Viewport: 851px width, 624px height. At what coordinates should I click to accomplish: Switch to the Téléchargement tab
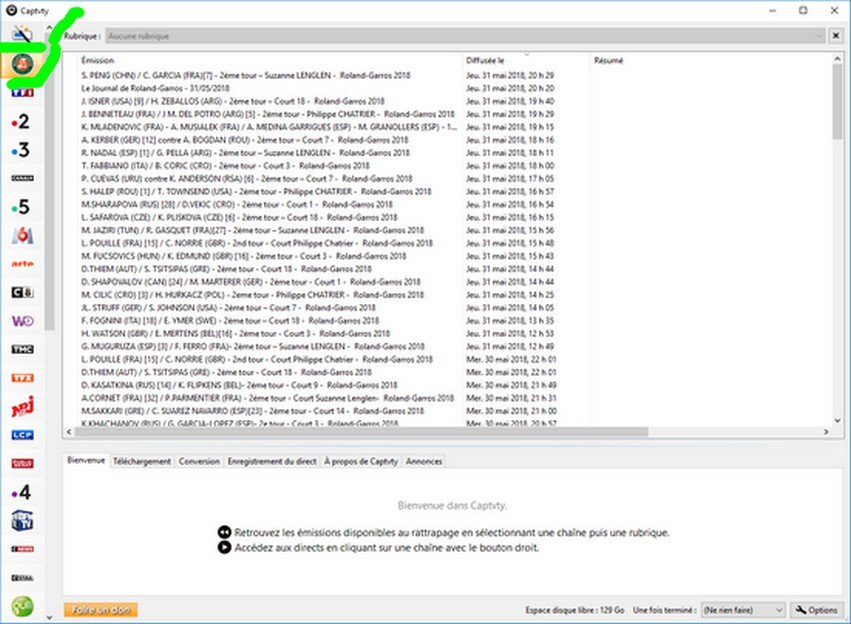pyautogui.click(x=142, y=461)
